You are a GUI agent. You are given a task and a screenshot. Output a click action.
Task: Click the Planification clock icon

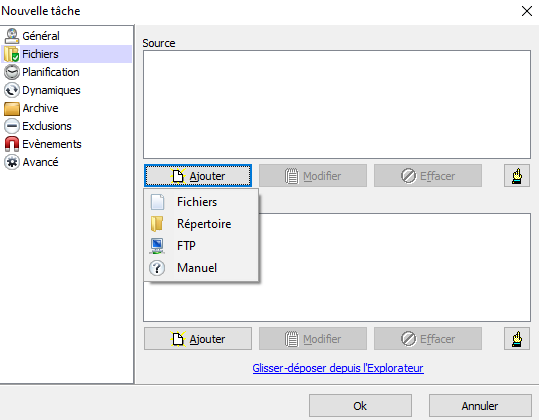pyautogui.click(x=12, y=72)
